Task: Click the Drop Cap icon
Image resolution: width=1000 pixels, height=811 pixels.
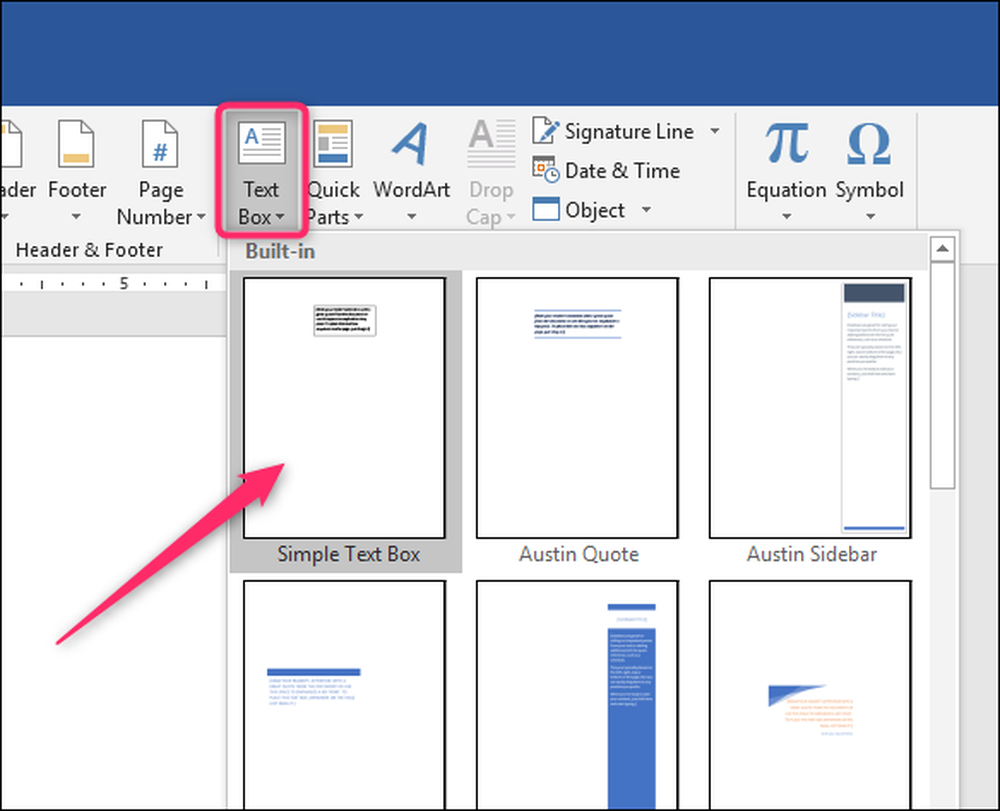Action: [491, 143]
